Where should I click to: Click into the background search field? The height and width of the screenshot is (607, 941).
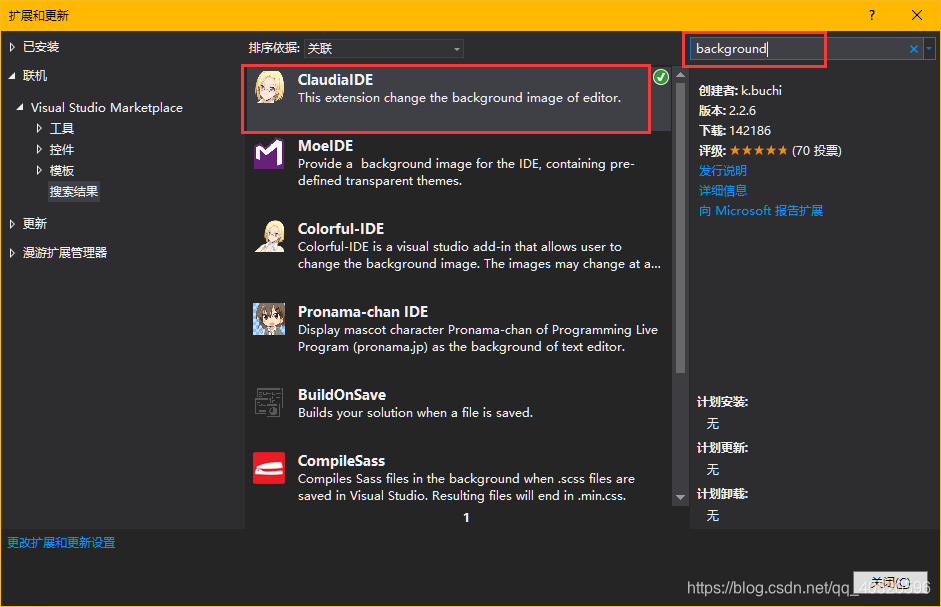click(798, 49)
